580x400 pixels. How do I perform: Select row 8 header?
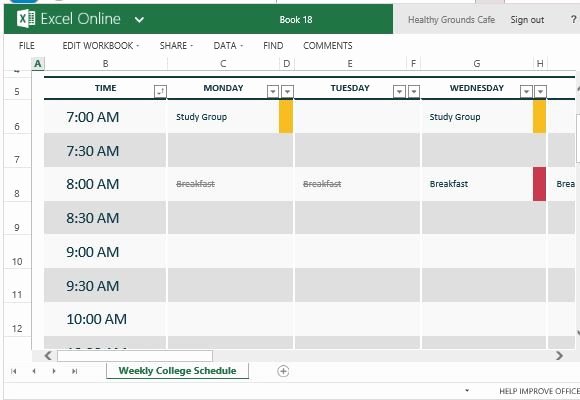coord(17,185)
